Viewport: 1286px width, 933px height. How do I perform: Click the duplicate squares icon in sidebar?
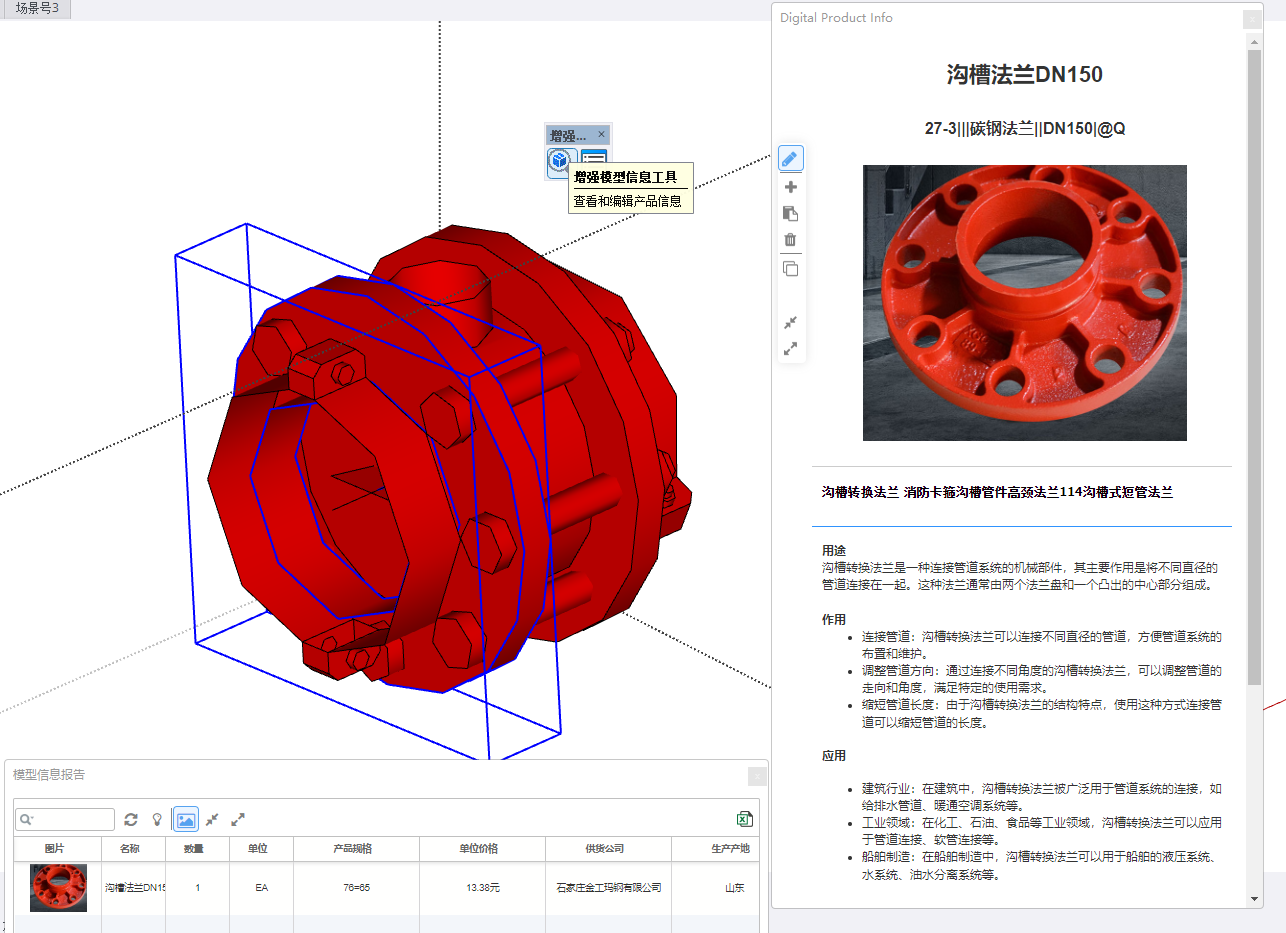790,269
